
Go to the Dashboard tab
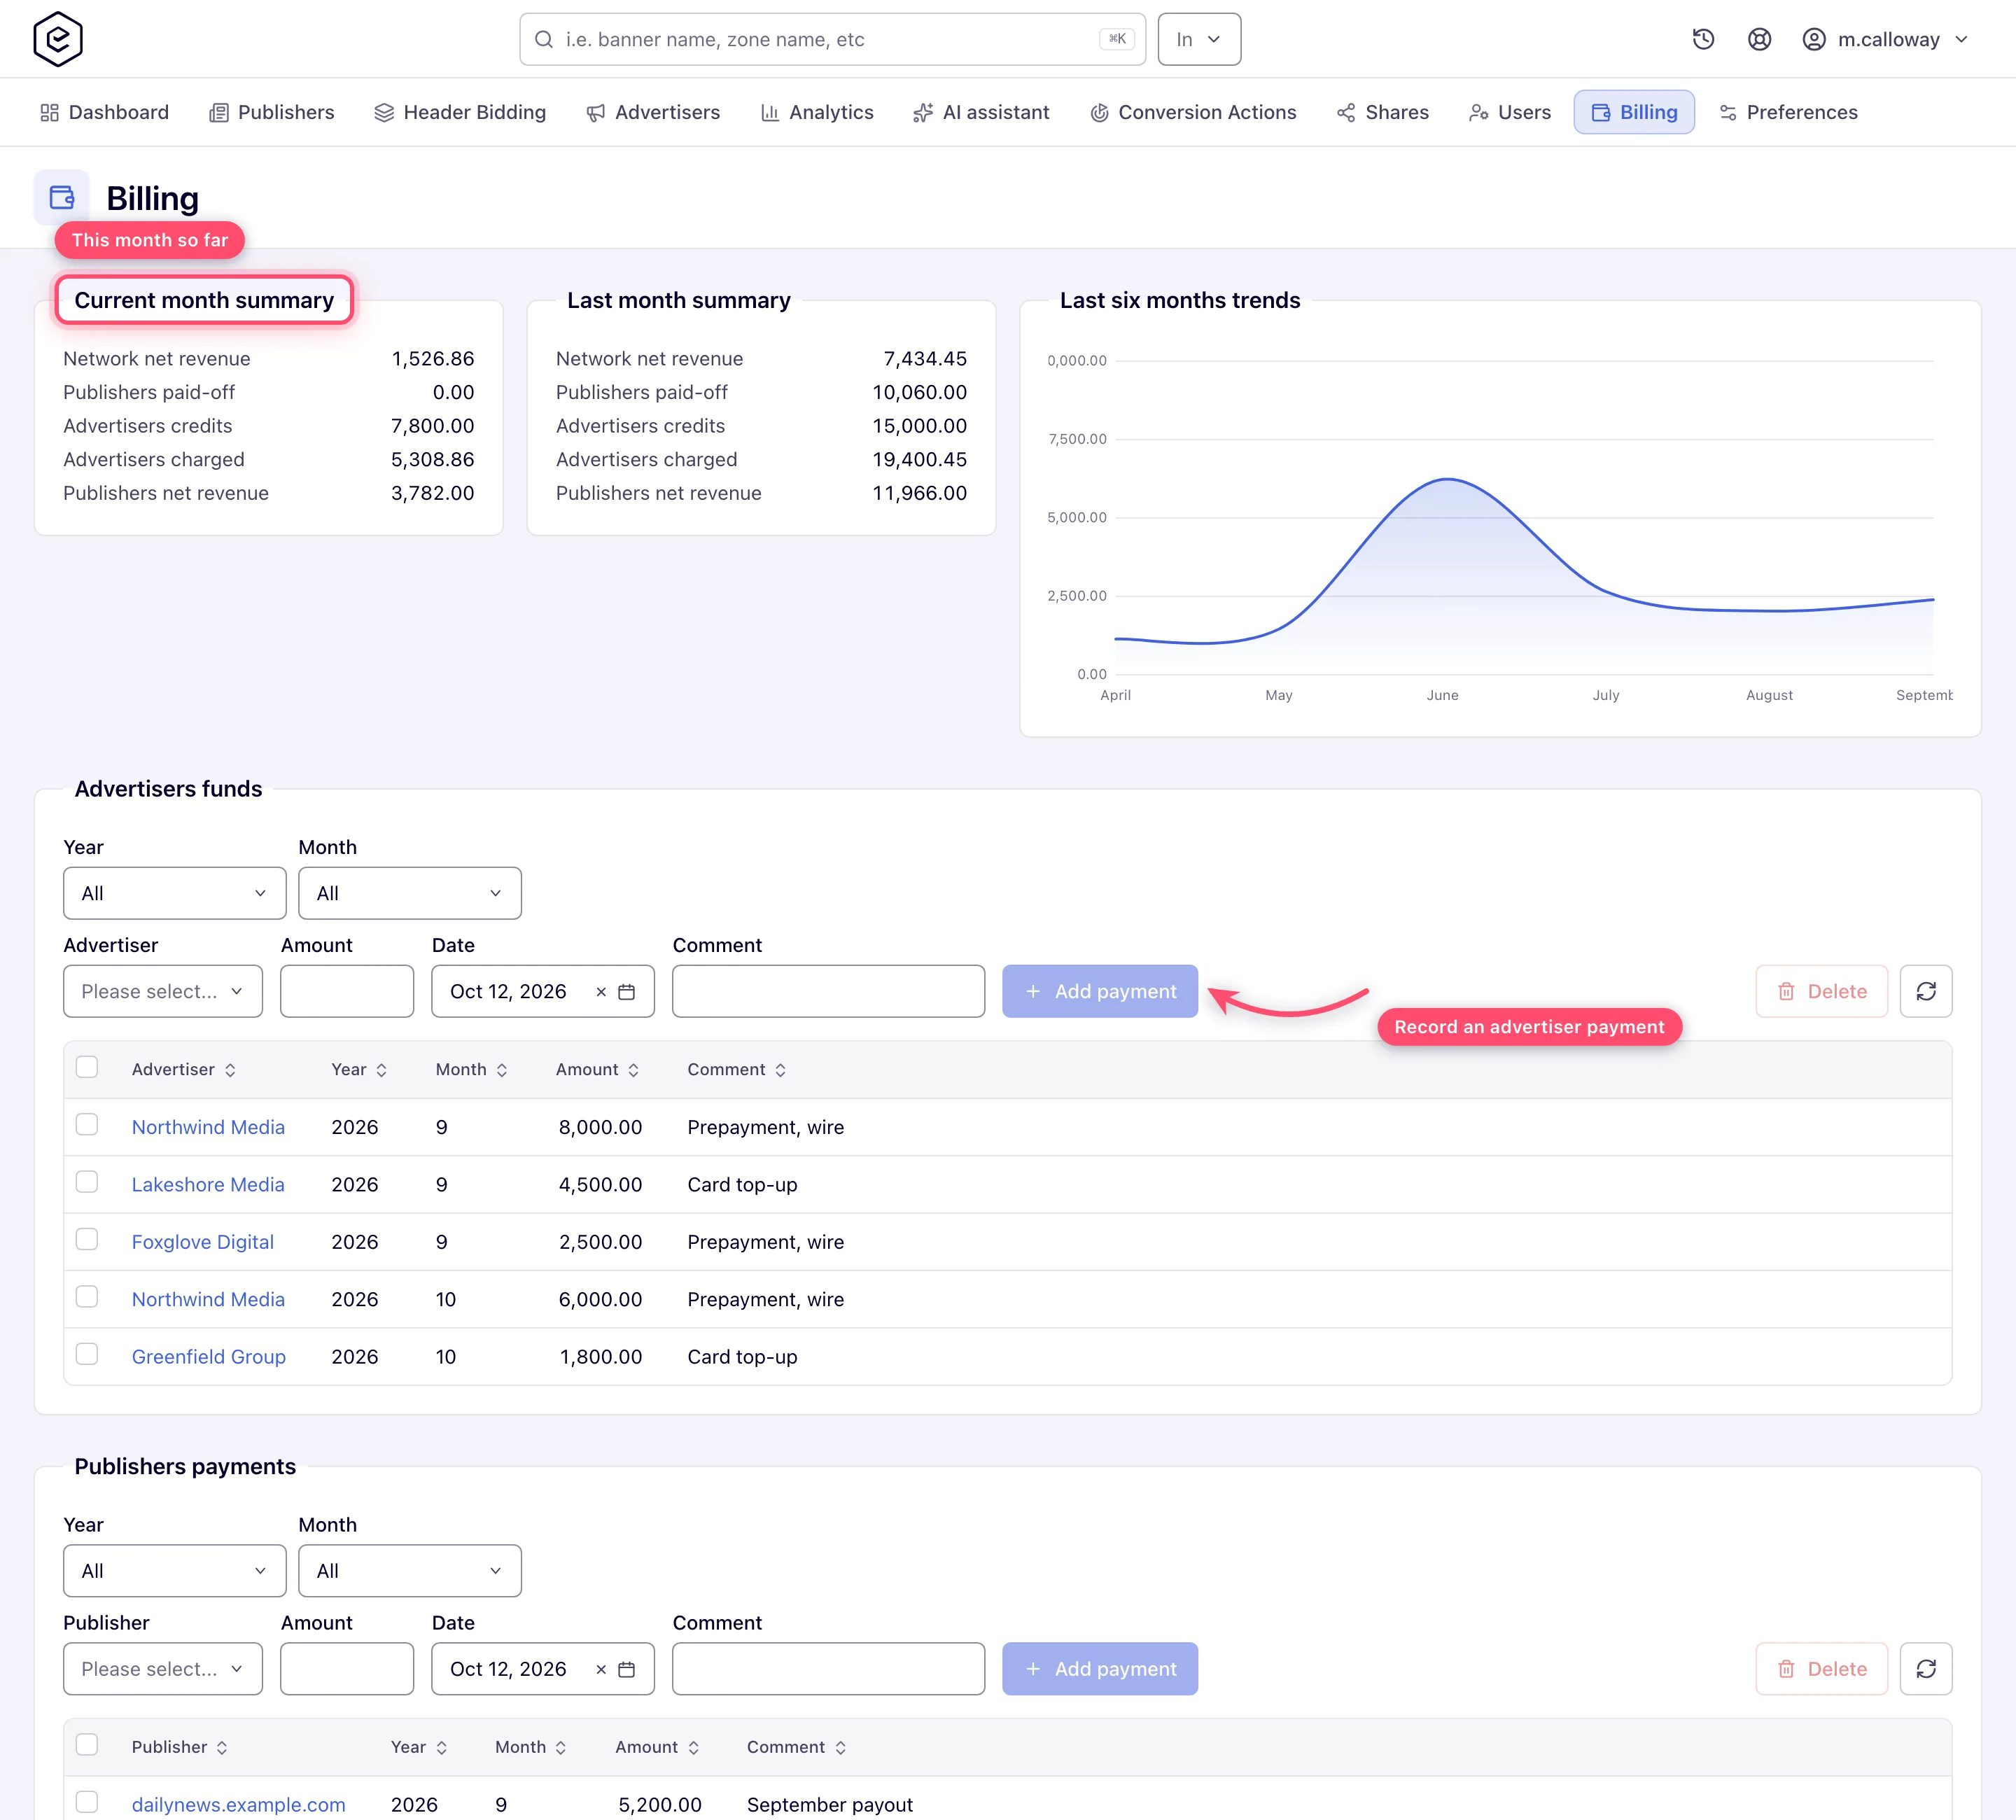pyautogui.click(x=104, y=112)
